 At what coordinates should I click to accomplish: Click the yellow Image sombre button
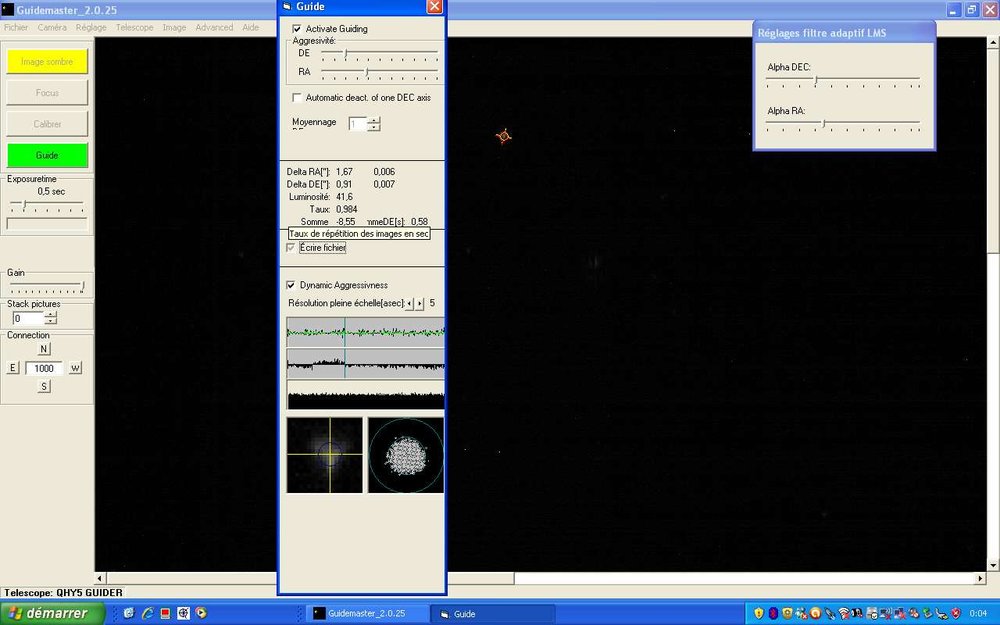coord(47,62)
